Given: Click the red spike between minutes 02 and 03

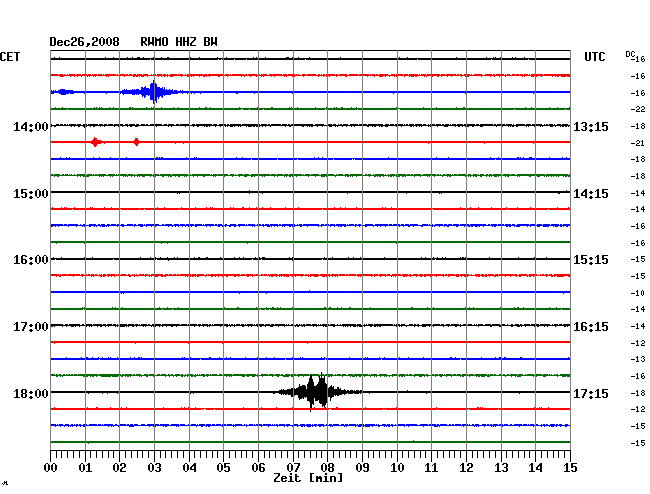Looking at the screenshot, I should pos(136,142).
